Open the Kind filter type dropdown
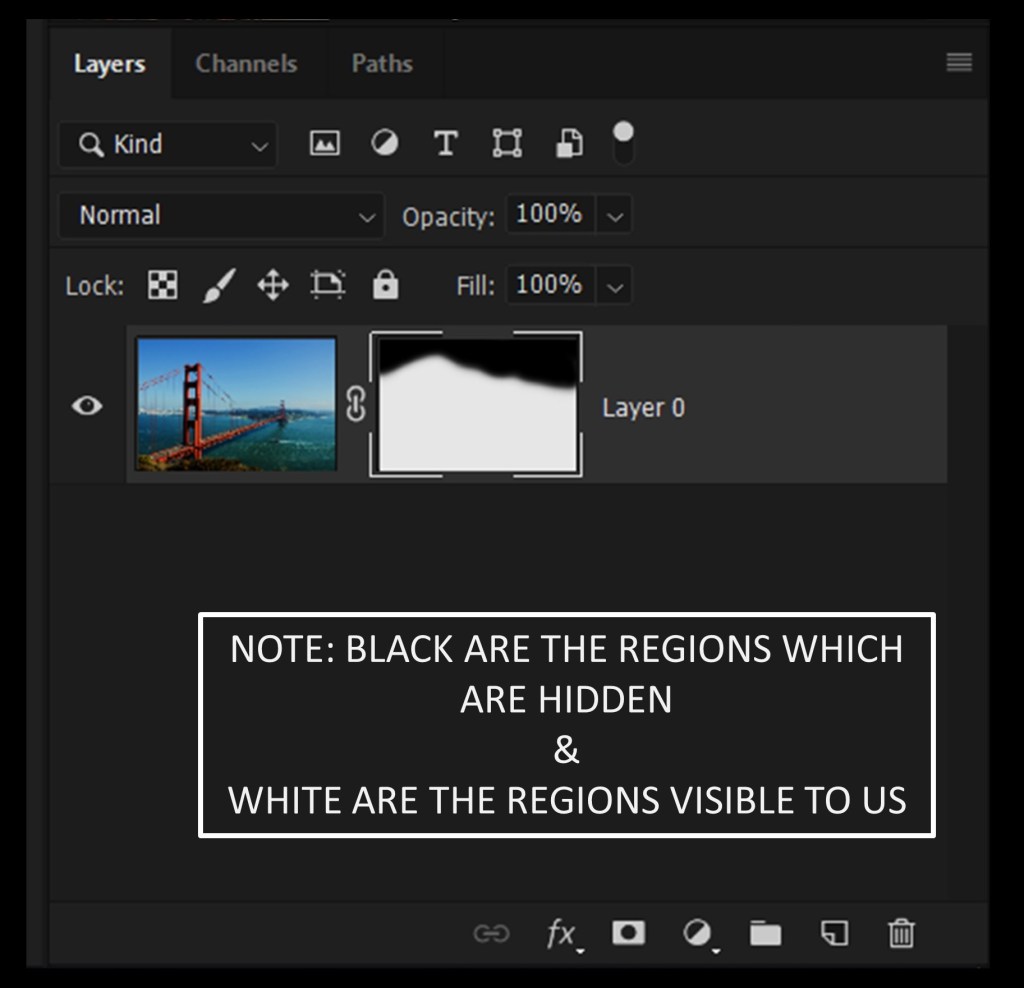 tap(168, 145)
